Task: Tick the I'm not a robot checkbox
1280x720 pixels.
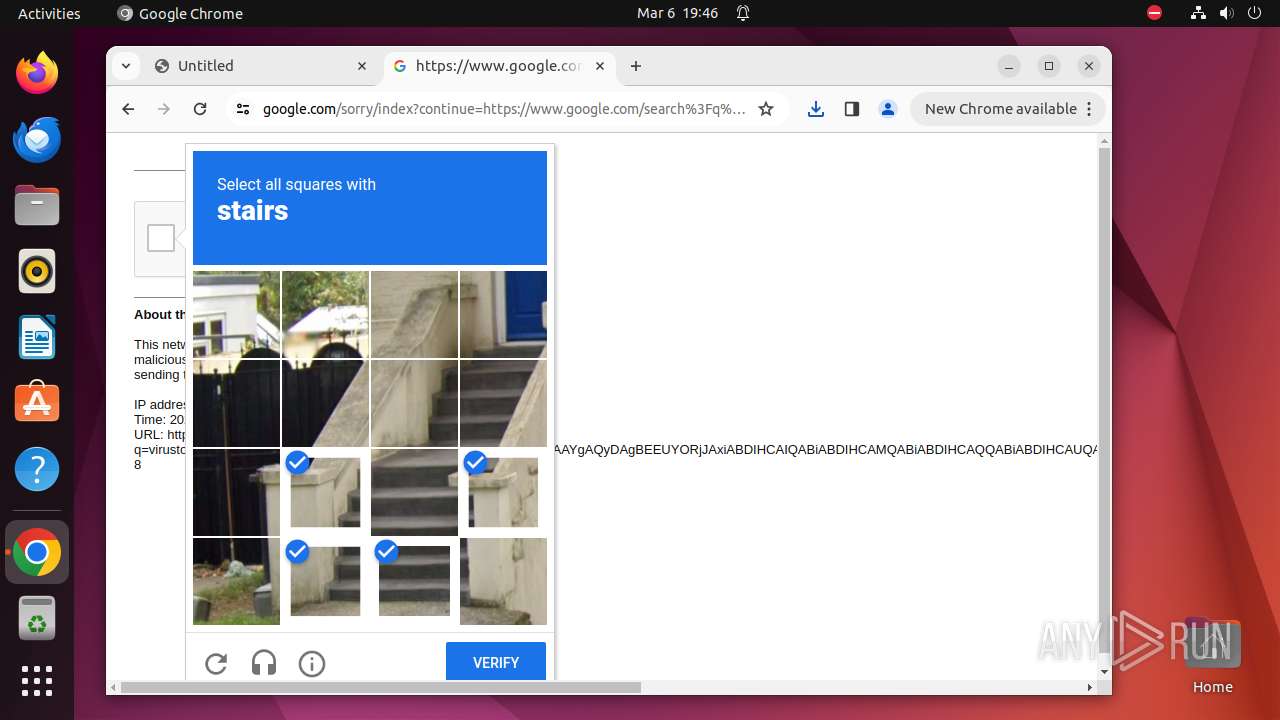Action: coord(161,238)
